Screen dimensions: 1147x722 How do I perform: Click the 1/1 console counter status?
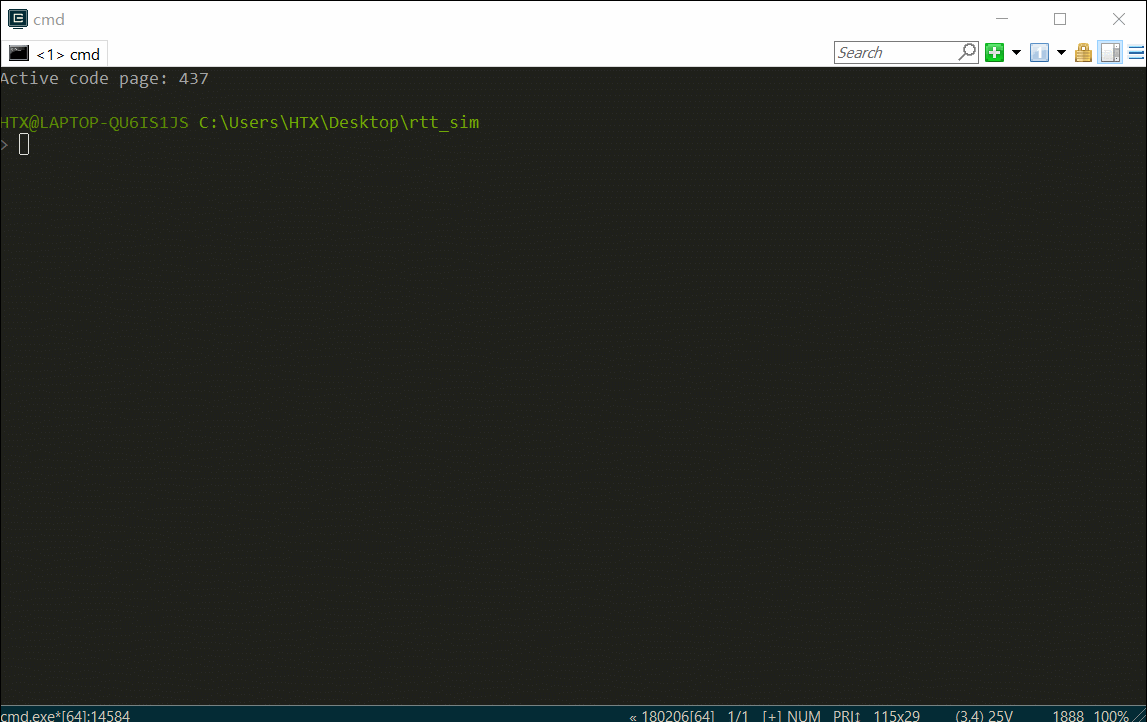pyautogui.click(x=738, y=715)
